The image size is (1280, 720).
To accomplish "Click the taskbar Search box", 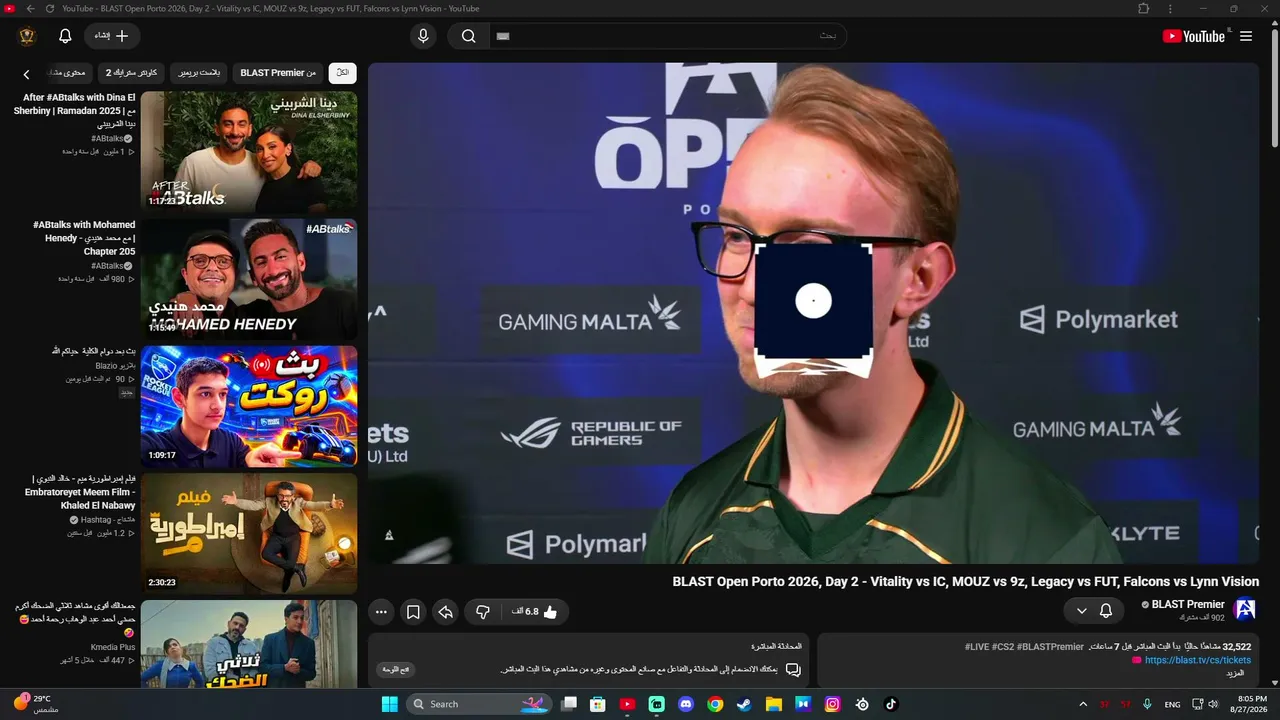I will tap(479, 704).
